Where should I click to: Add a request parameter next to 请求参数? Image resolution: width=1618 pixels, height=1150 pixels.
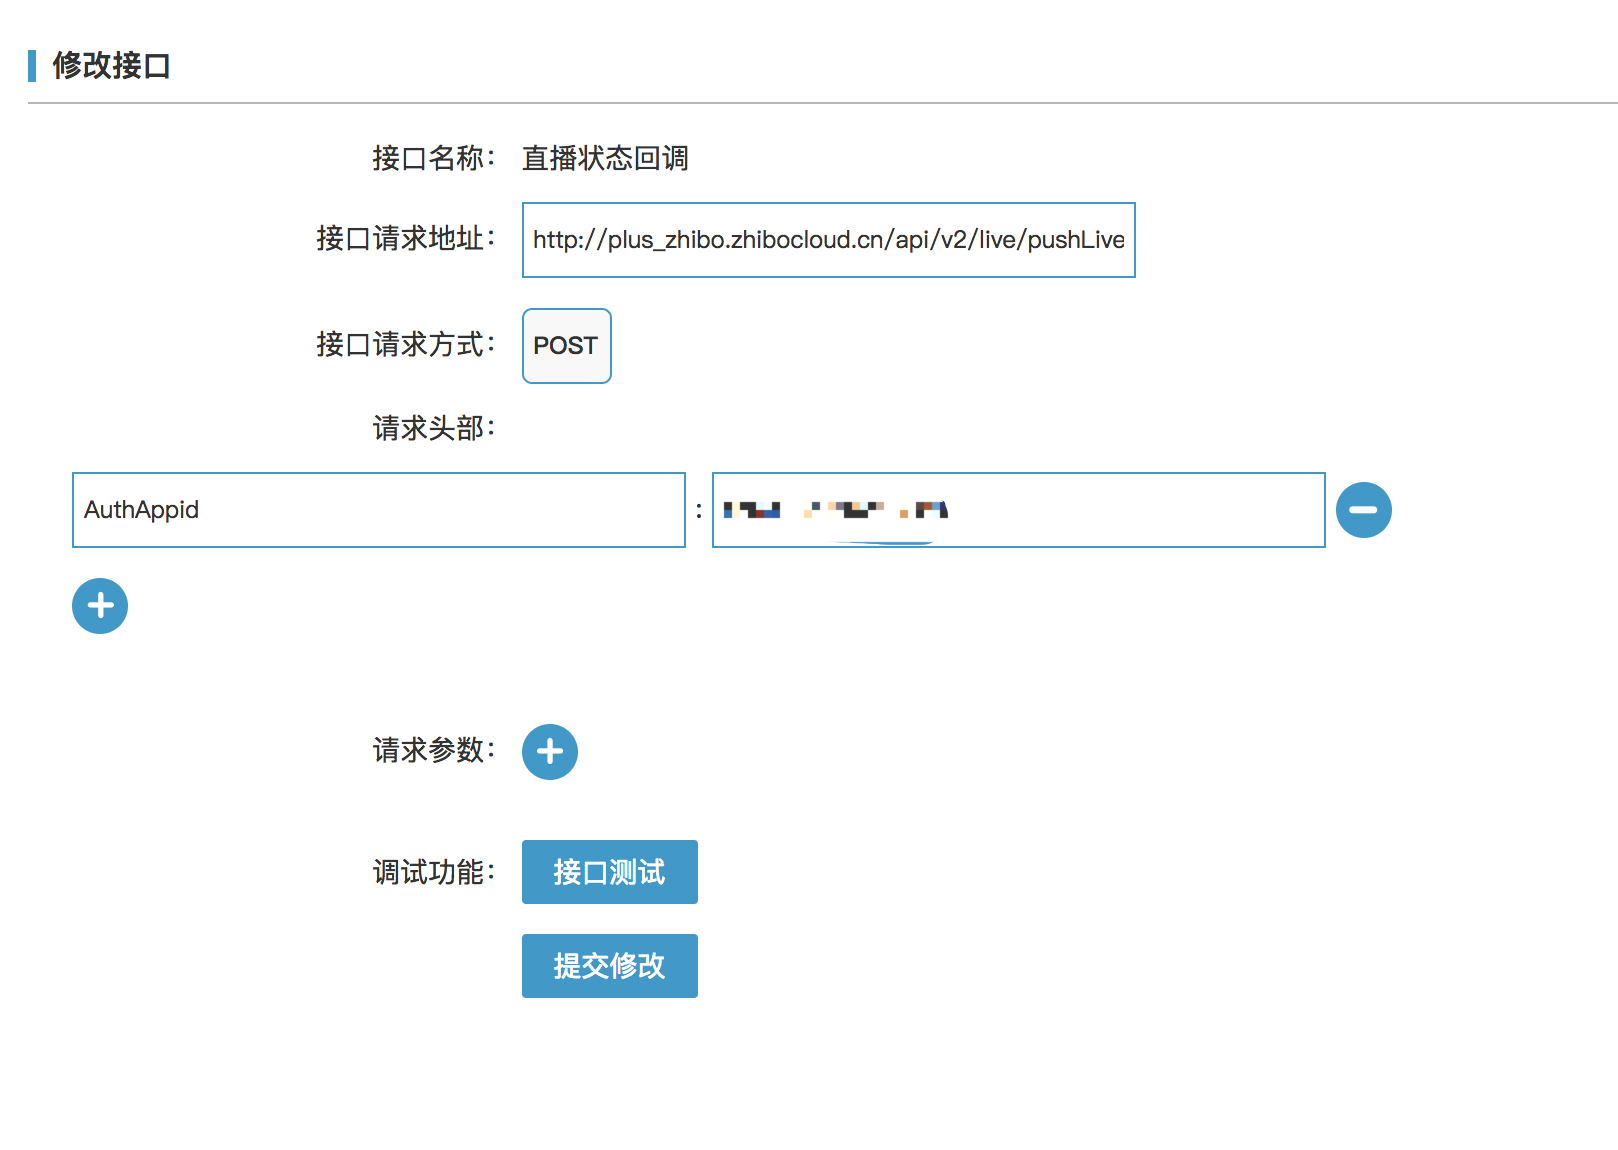[x=550, y=752]
